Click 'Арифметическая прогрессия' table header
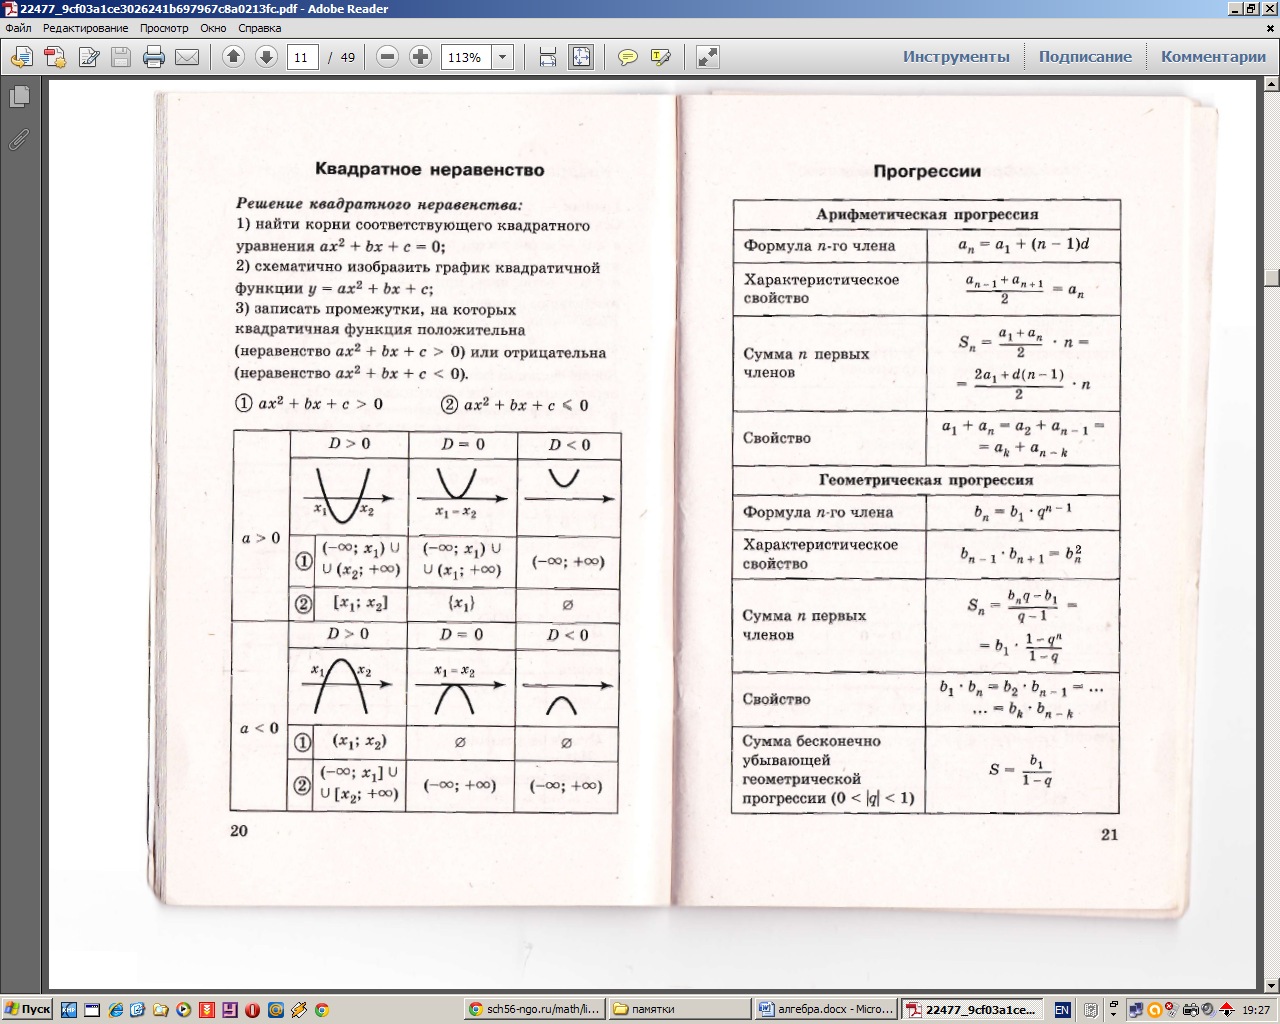1280x1024 pixels. point(927,214)
